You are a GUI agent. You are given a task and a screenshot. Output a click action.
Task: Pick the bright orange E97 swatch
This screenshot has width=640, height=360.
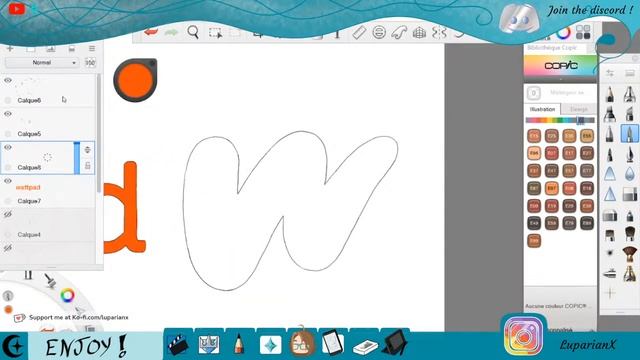(x=551, y=188)
